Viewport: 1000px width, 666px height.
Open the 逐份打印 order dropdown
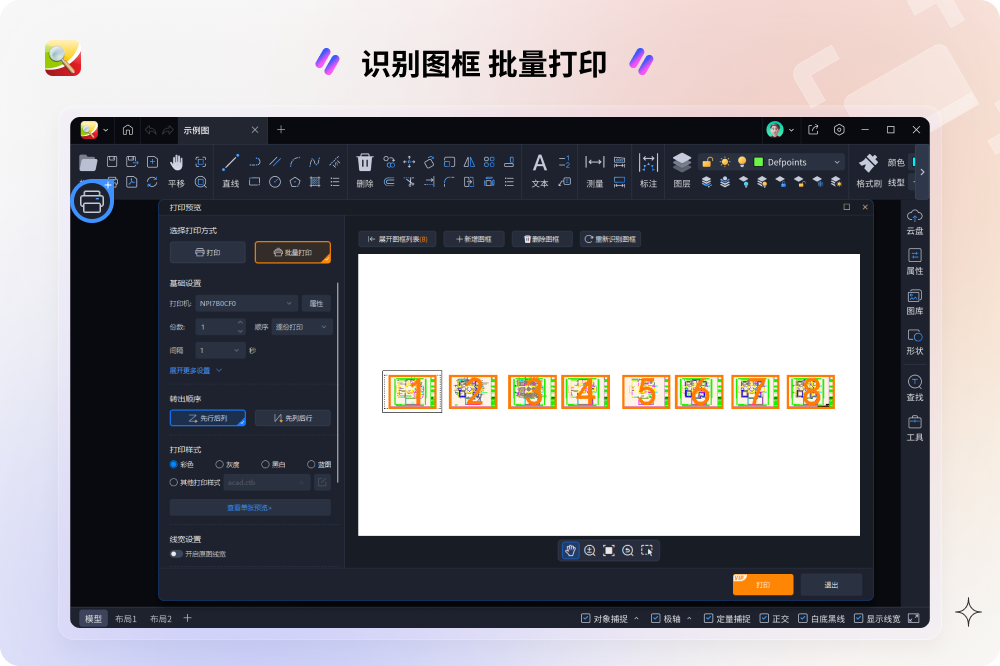301,326
